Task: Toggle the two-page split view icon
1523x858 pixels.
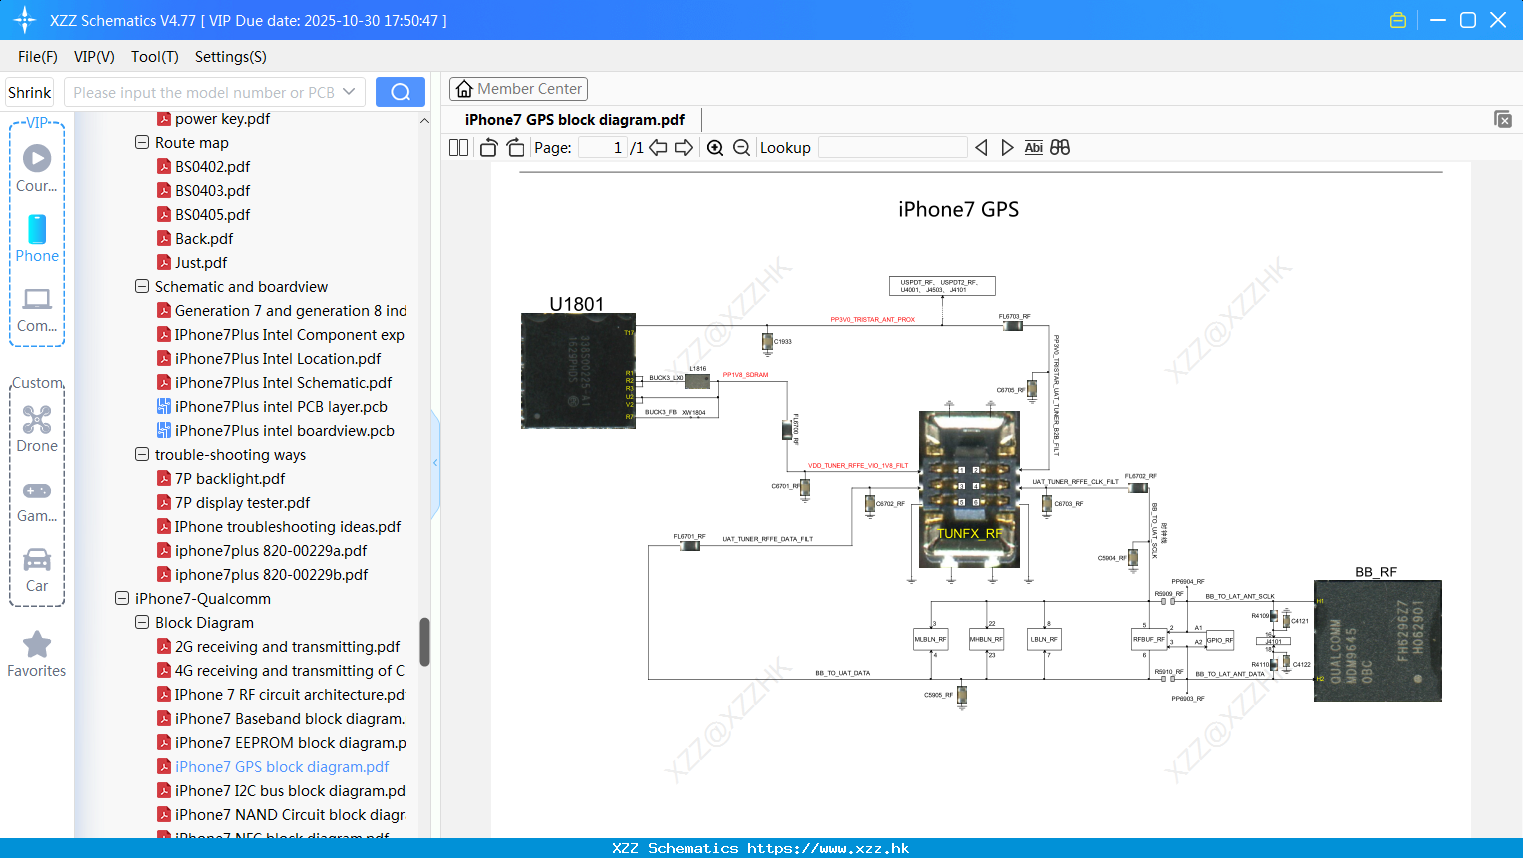Action: [x=458, y=148]
